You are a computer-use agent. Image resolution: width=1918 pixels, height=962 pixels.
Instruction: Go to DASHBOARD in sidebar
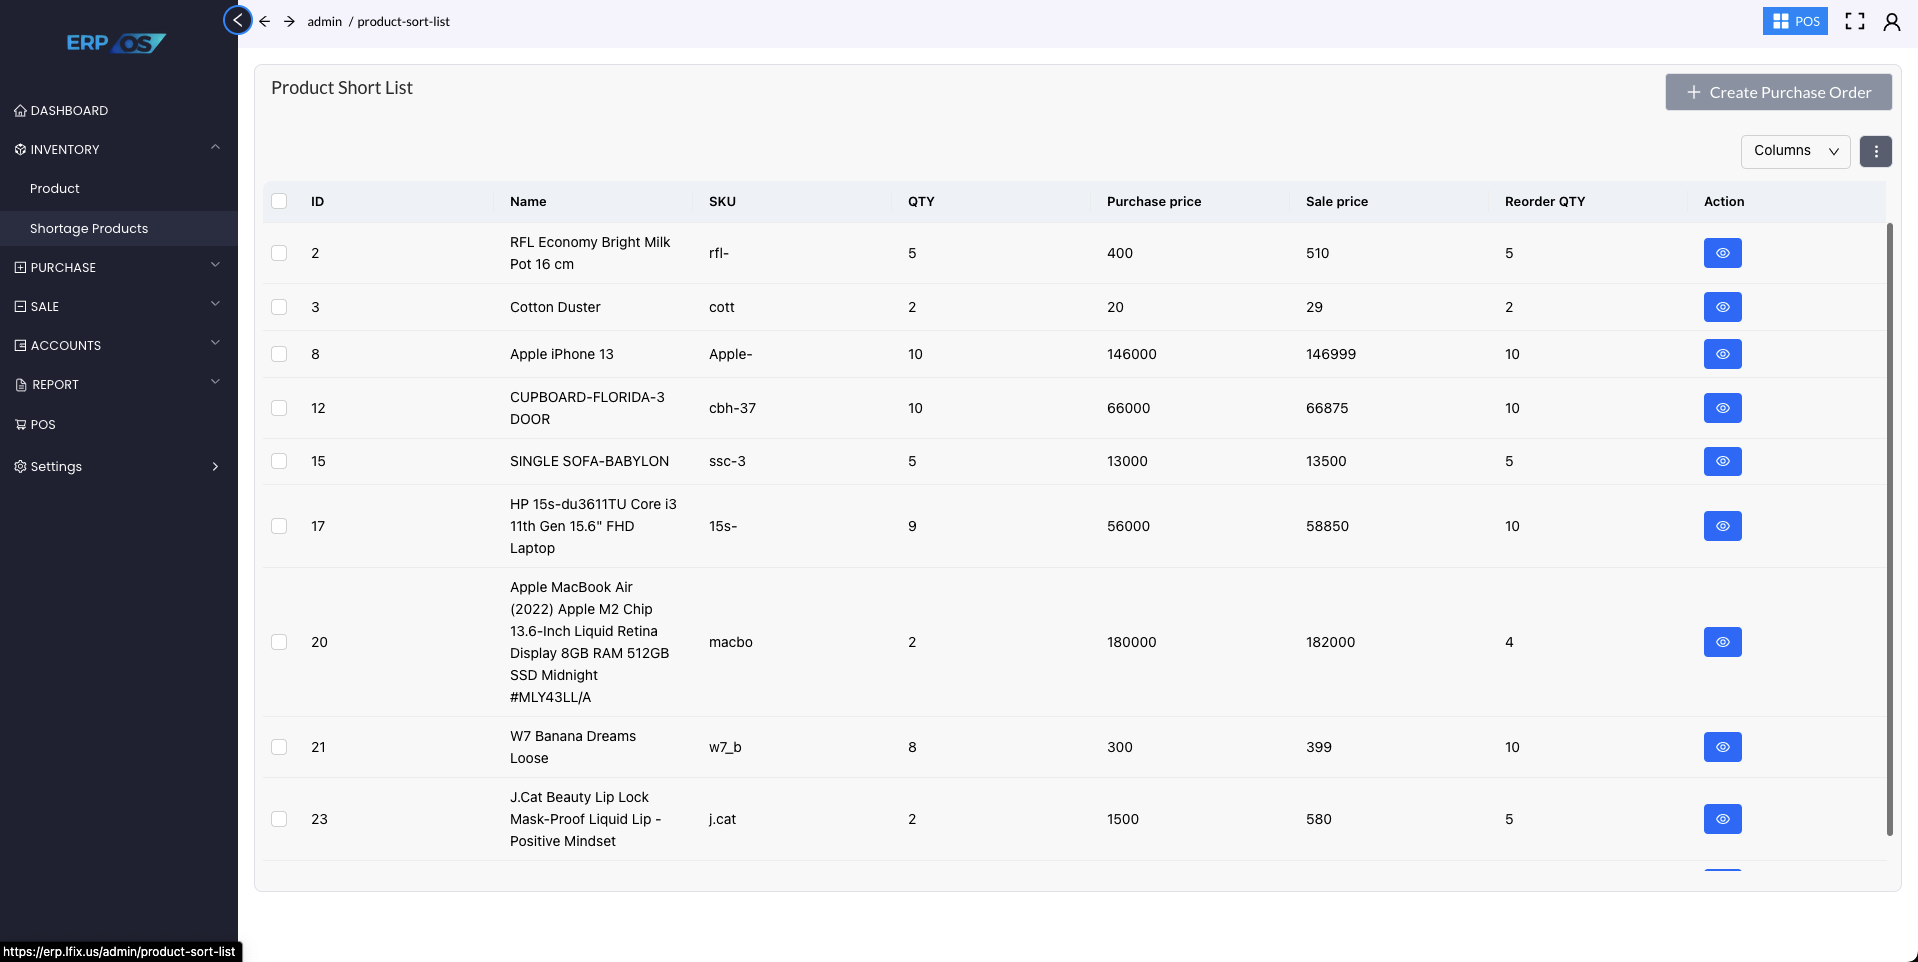(69, 110)
